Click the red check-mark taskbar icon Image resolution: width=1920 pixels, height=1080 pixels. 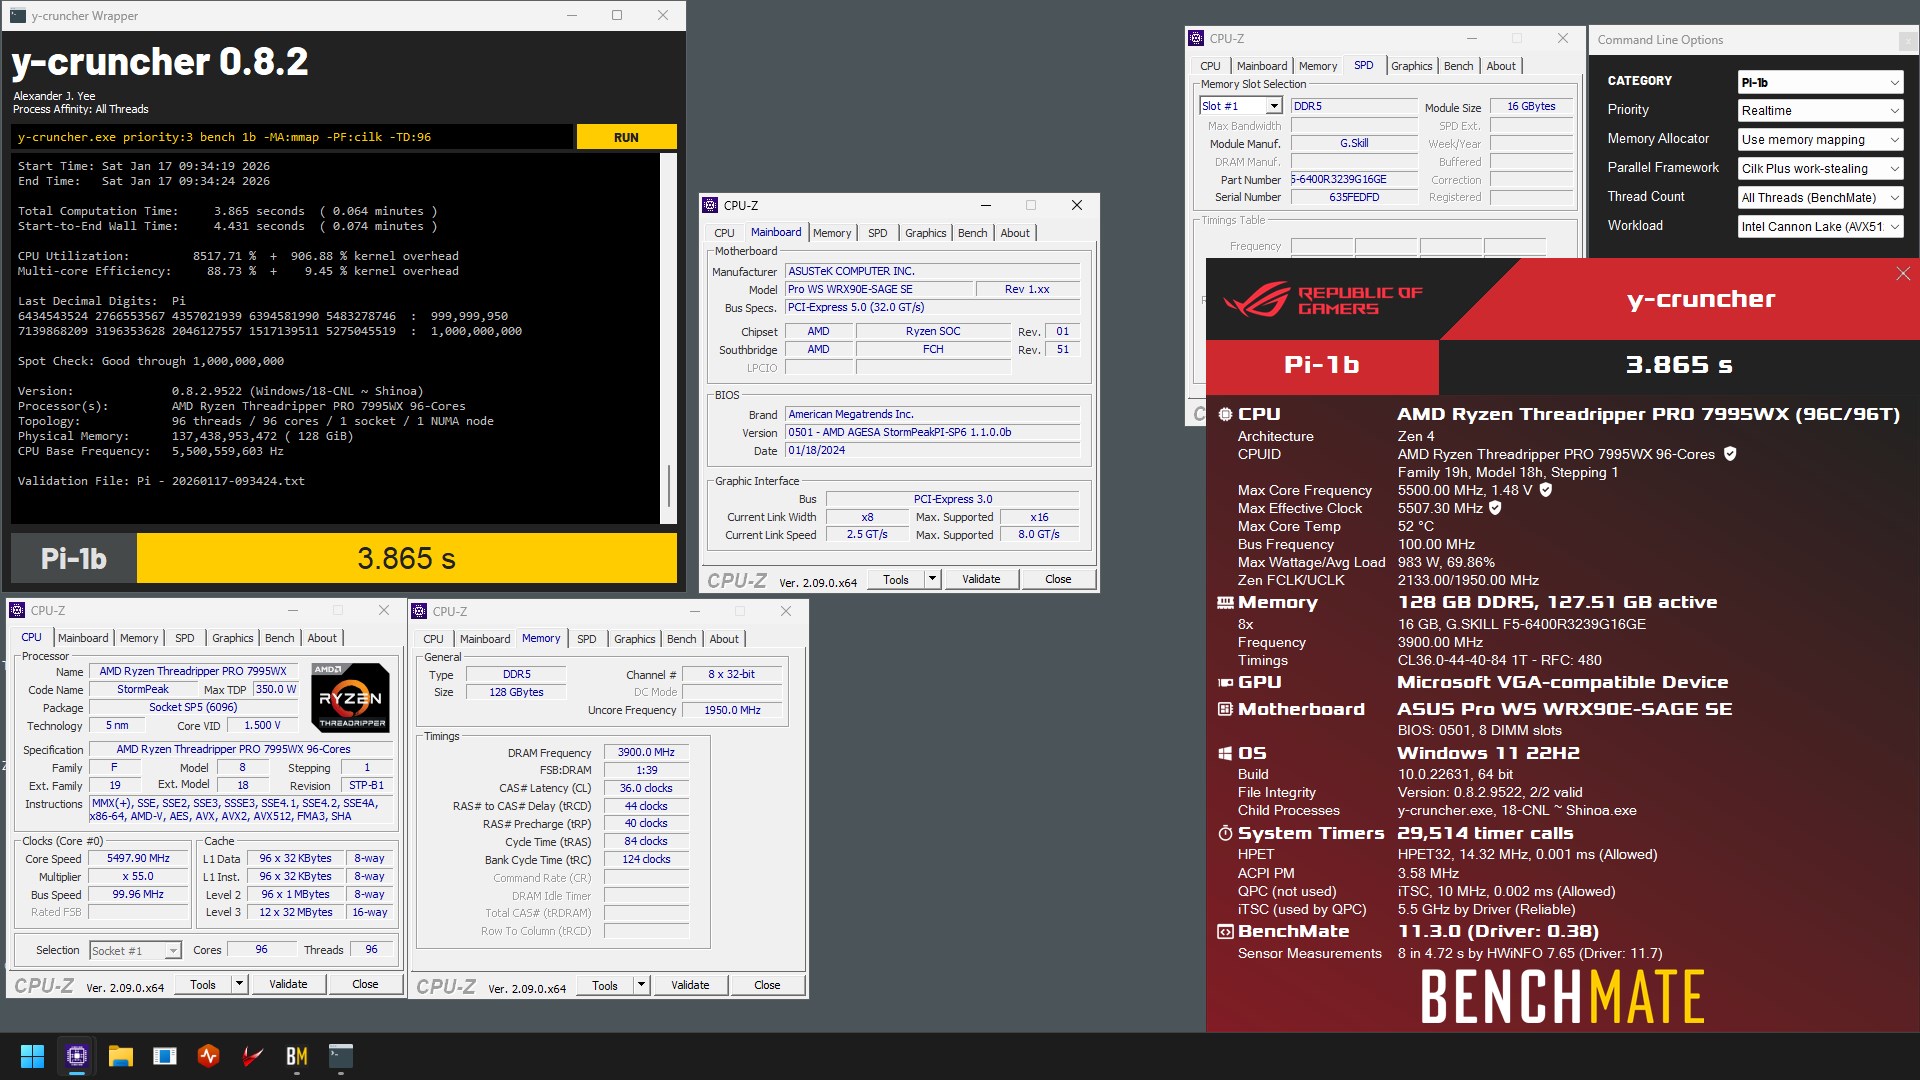[x=253, y=1056]
